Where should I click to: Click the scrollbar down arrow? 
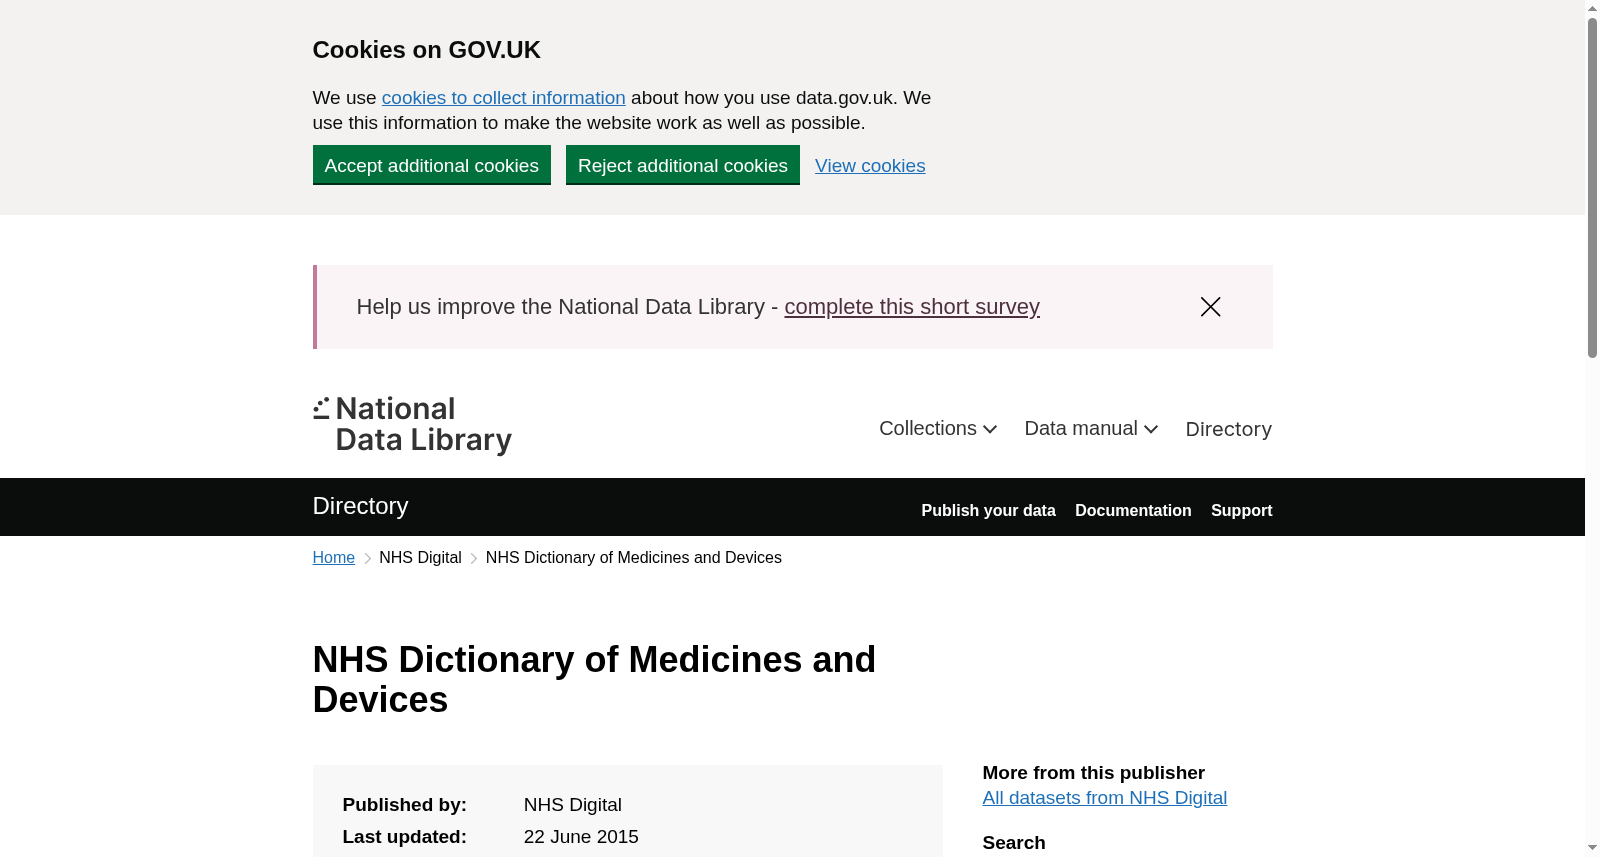tap(1592, 848)
